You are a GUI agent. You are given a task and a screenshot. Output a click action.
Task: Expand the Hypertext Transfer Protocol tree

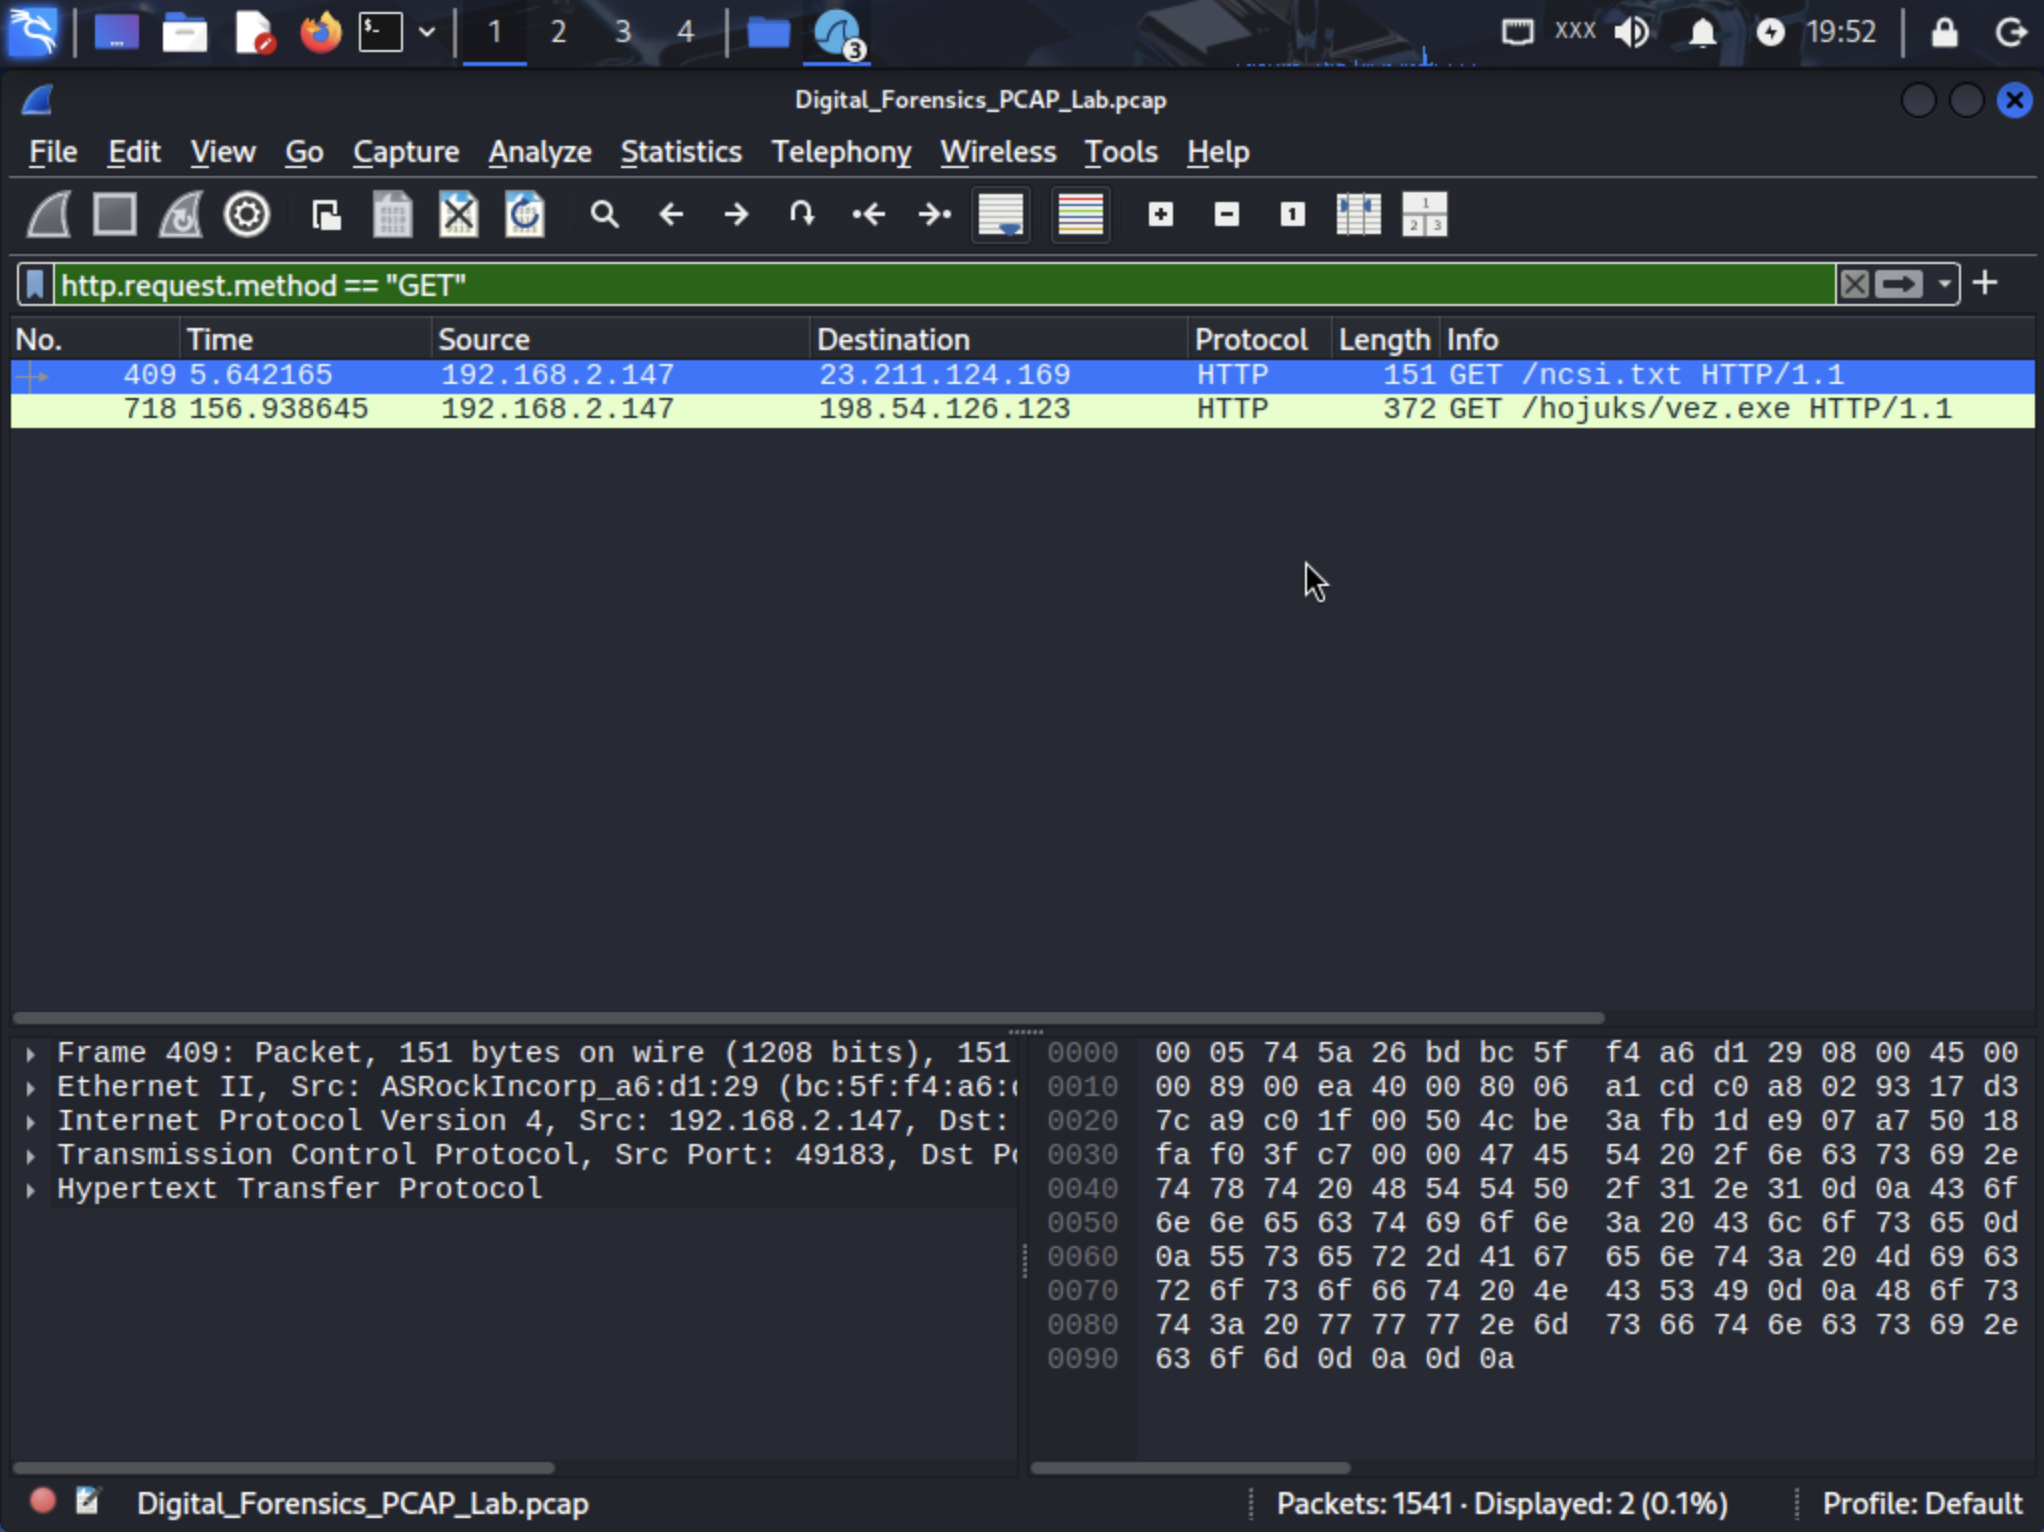[x=31, y=1190]
